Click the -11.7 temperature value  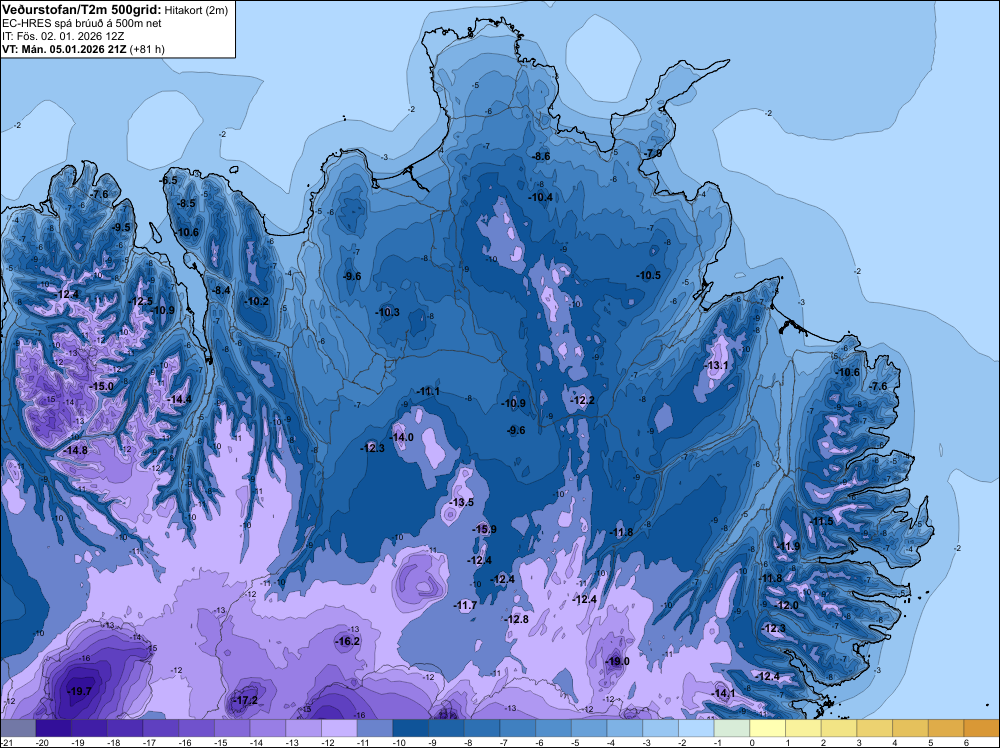click(465, 606)
